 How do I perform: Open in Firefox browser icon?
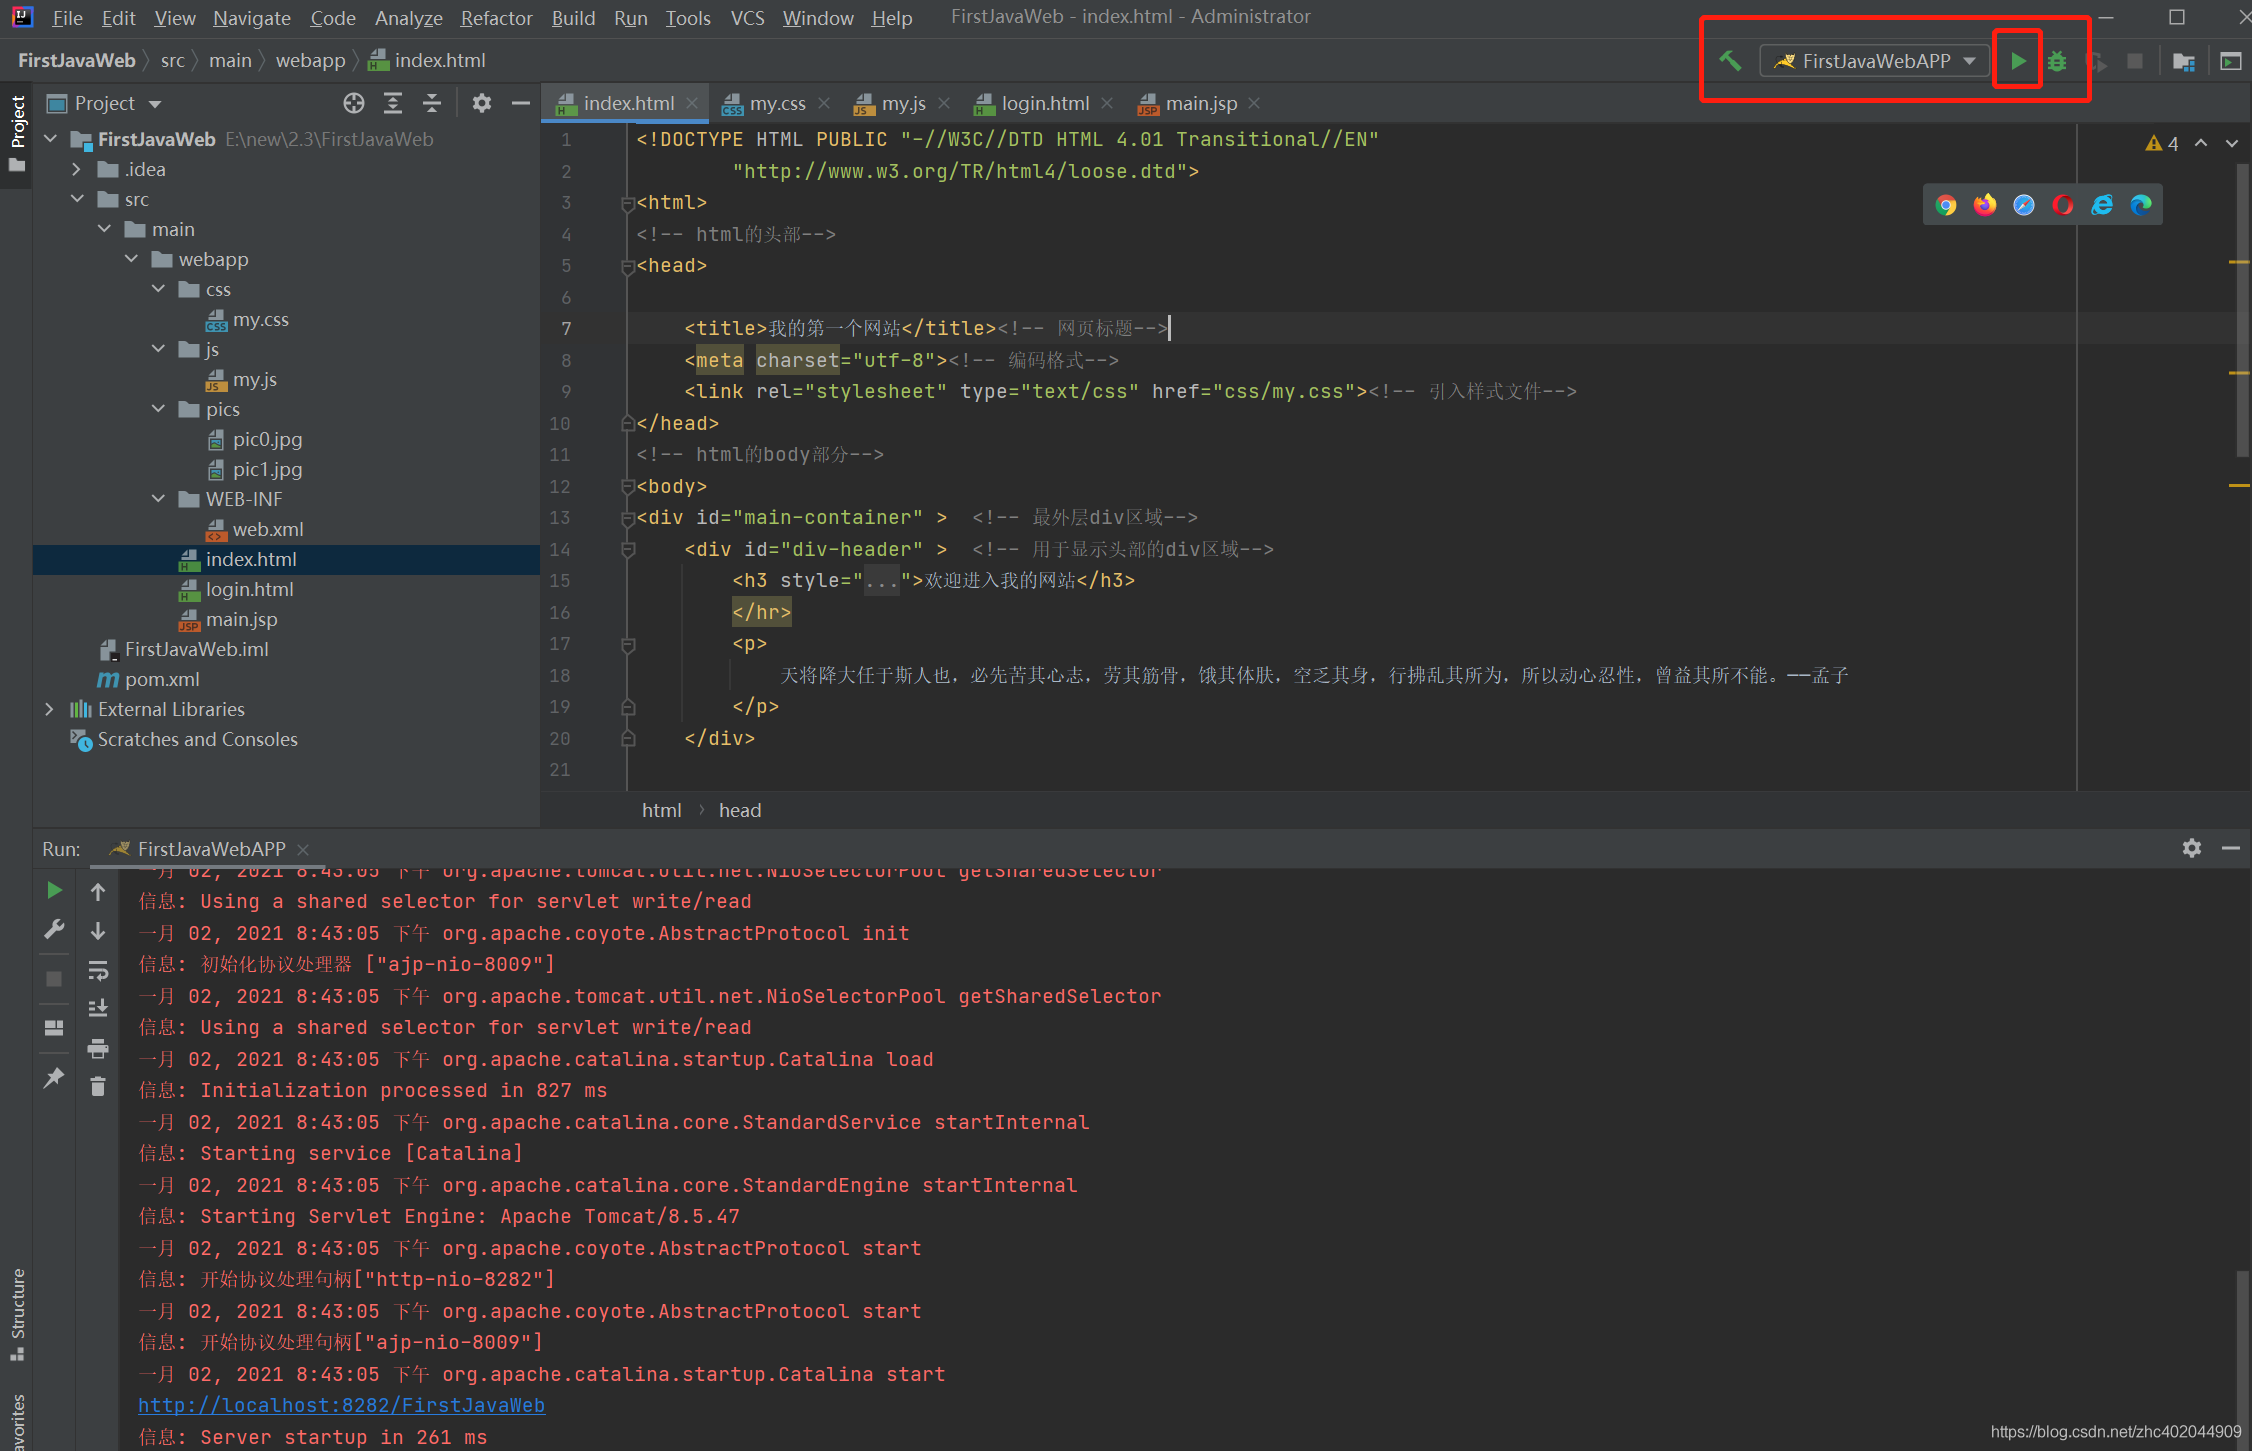[x=1985, y=205]
